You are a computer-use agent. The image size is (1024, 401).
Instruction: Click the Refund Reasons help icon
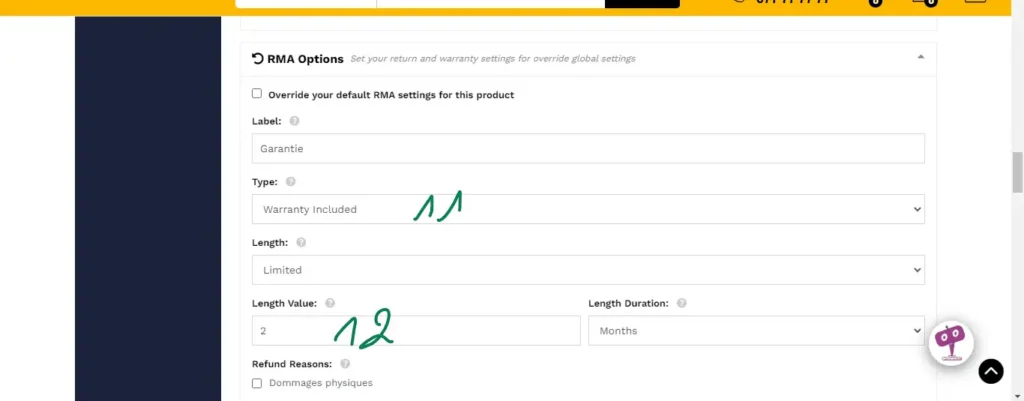click(345, 364)
